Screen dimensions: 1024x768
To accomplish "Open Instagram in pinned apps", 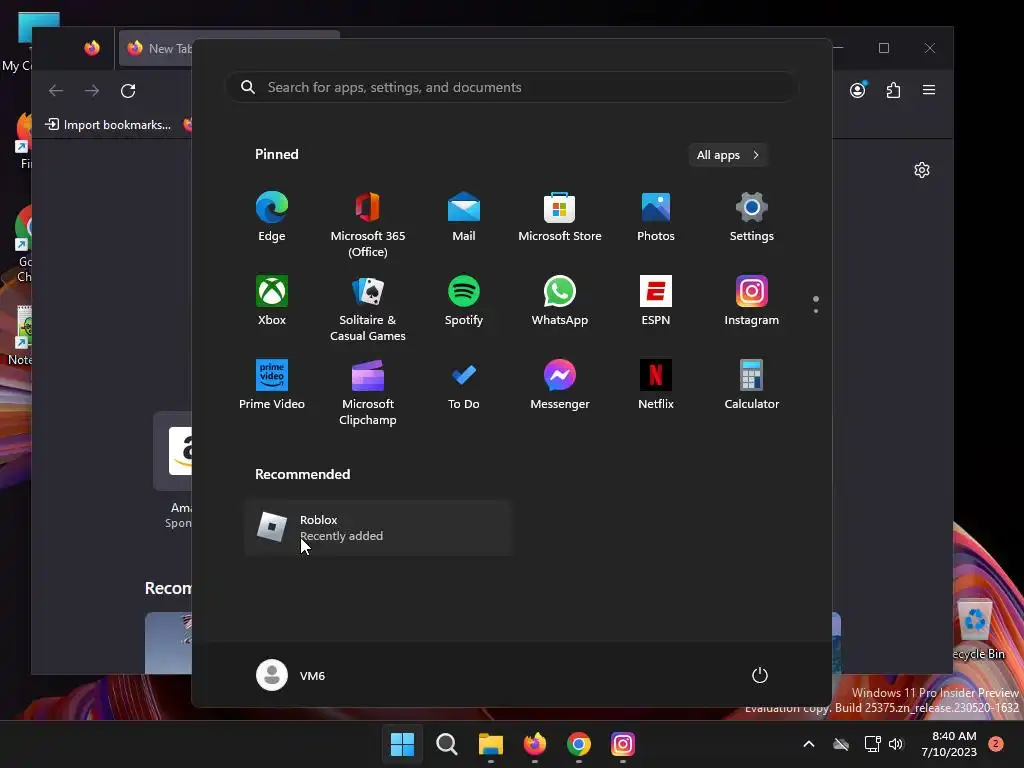I will [x=752, y=301].
